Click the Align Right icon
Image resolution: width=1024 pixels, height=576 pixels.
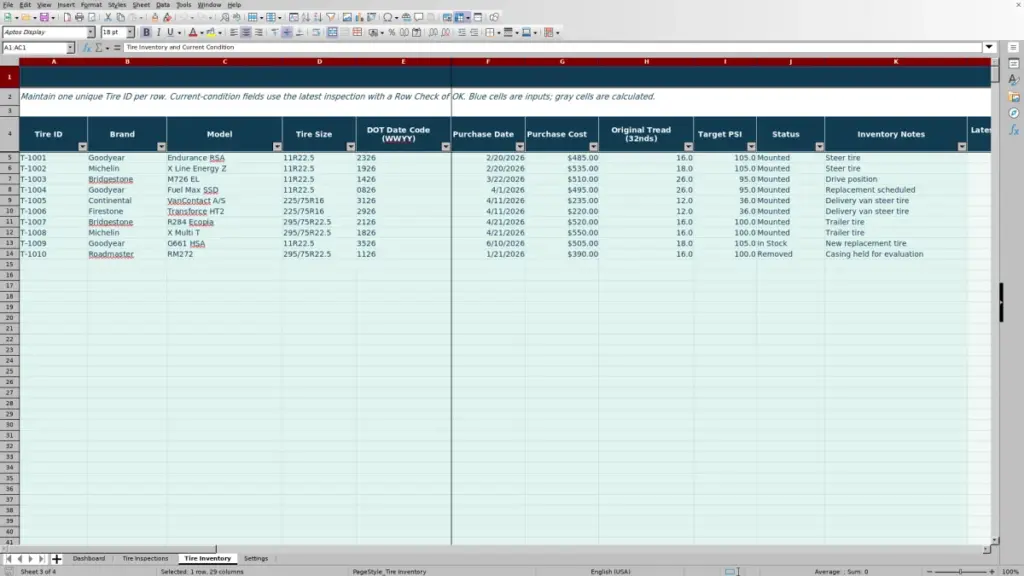(x=259, y=33)
